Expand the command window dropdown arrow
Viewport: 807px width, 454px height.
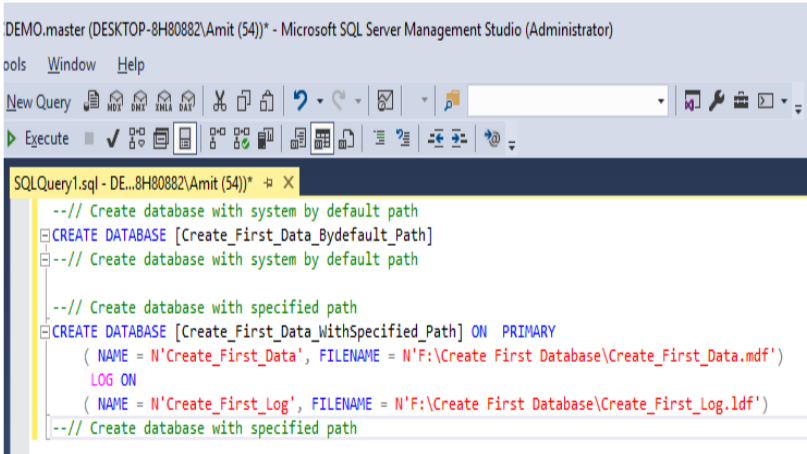[784, 101]
